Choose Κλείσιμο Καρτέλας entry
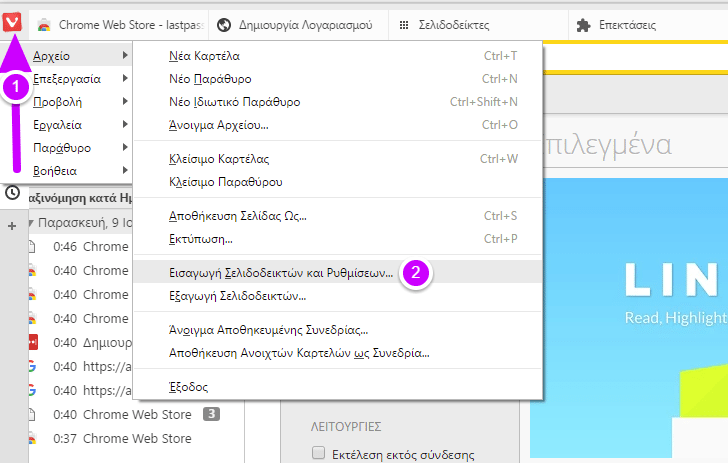Viewport: 728px width, 463px height. [x=338, y=159]
